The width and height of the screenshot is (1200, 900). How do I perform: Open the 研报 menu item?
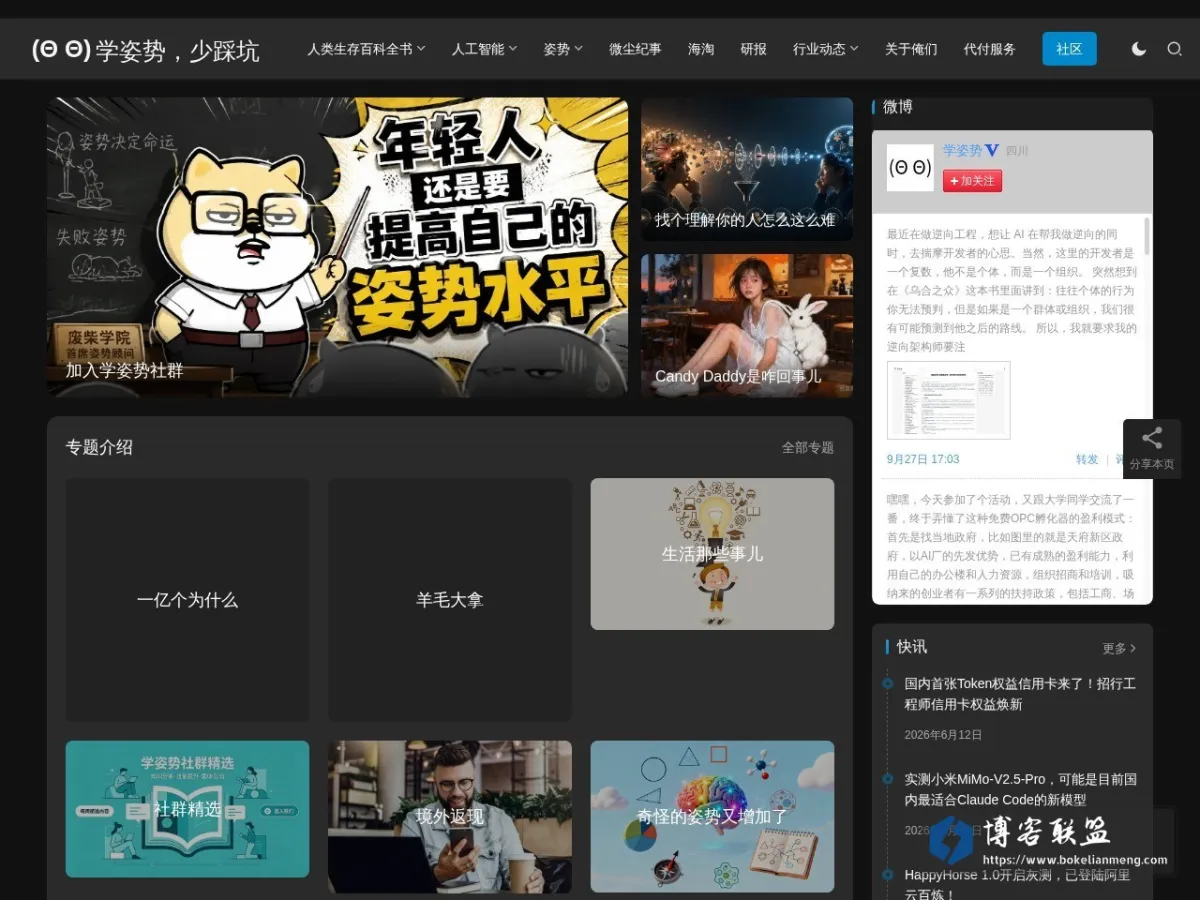753,49
